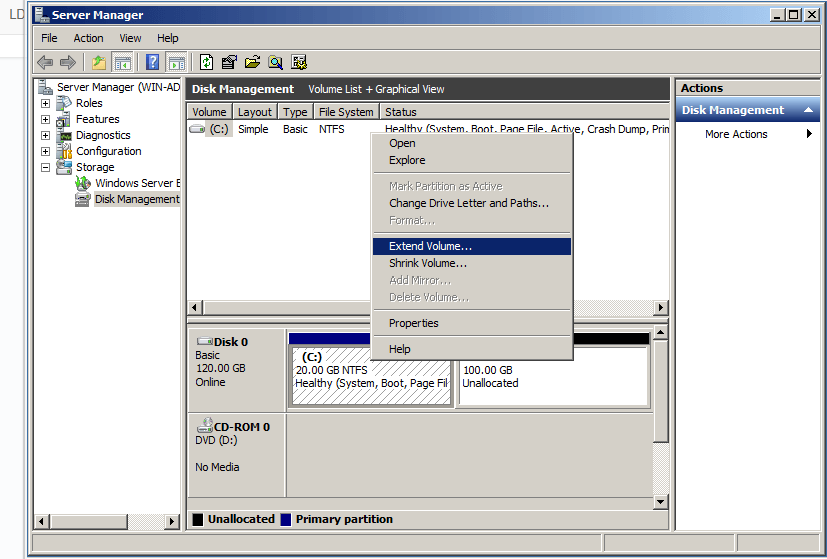Click the Refresh toolbar icon
This screenshot has height=559, width=827.
[206, 63]
